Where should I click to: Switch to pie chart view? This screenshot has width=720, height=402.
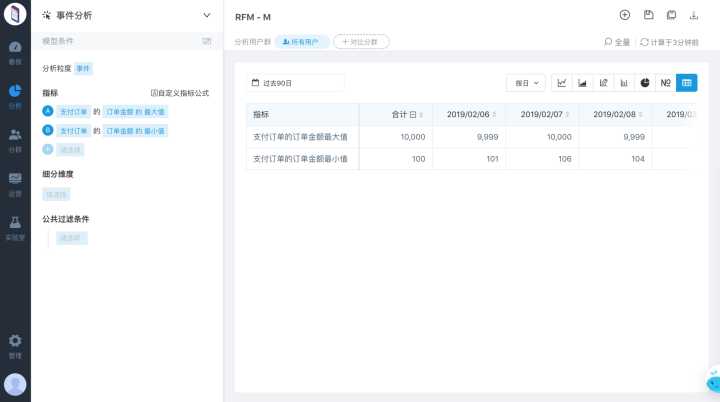645,83
